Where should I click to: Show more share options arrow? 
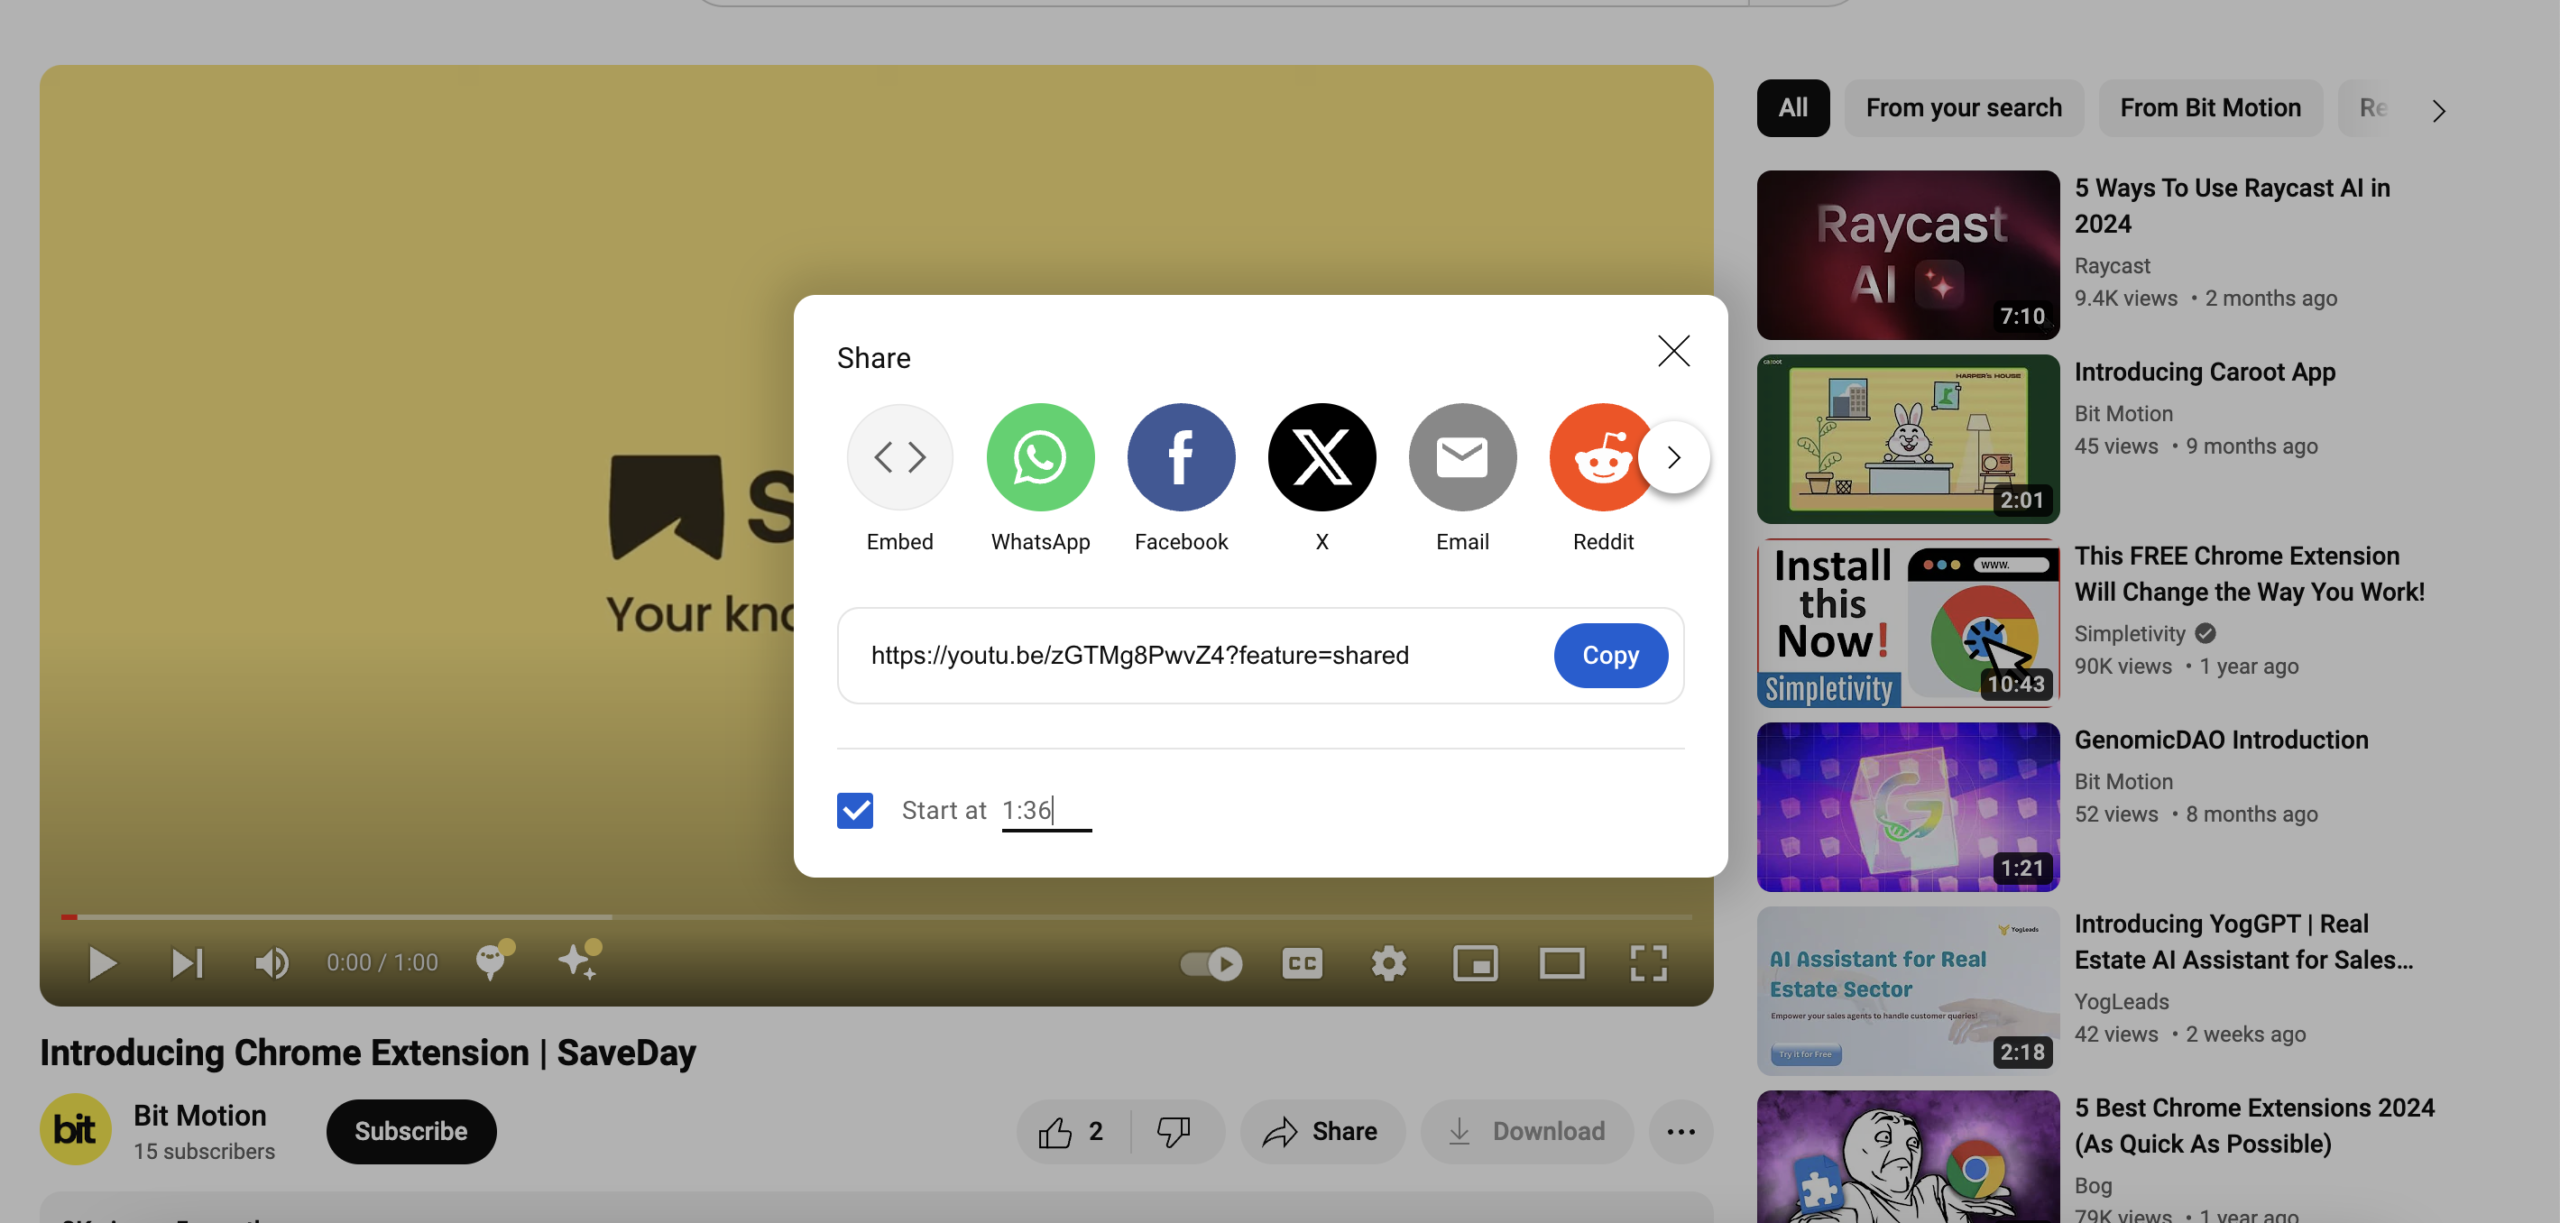tap(1674, 458)
